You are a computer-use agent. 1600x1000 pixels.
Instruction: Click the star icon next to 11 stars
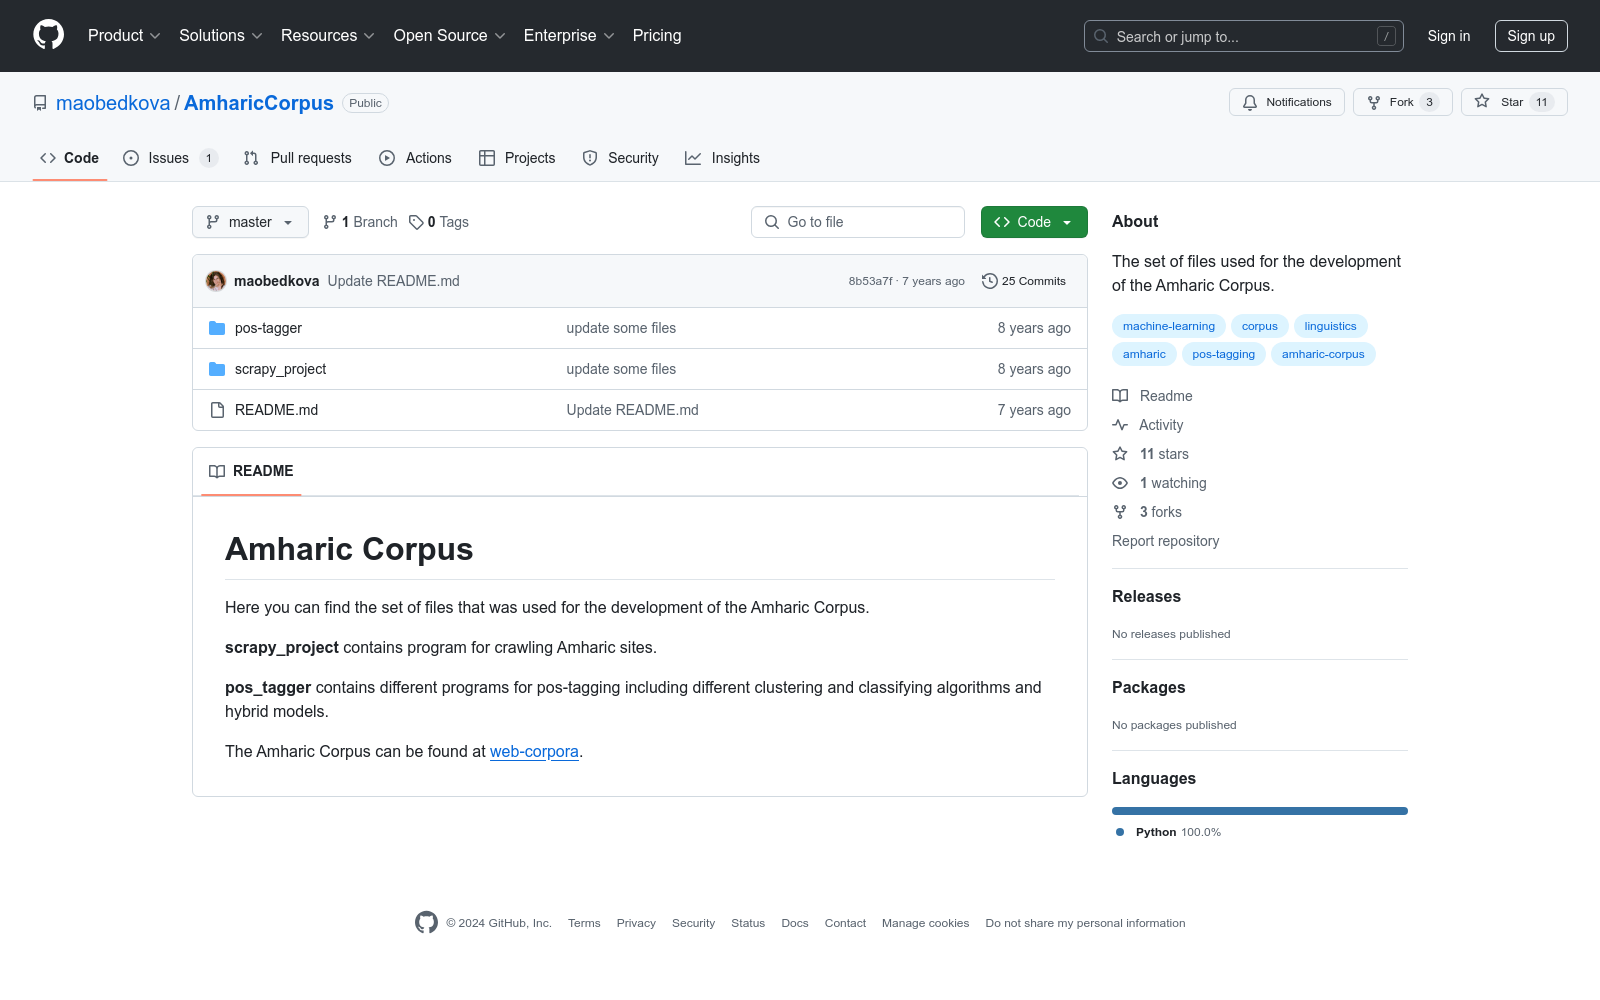tap(1120, 454)
